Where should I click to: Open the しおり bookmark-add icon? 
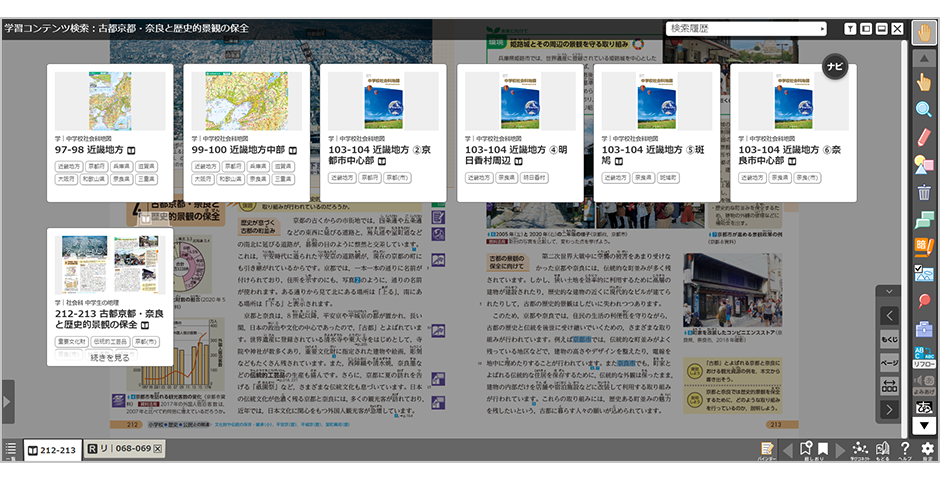click(806, 449)
